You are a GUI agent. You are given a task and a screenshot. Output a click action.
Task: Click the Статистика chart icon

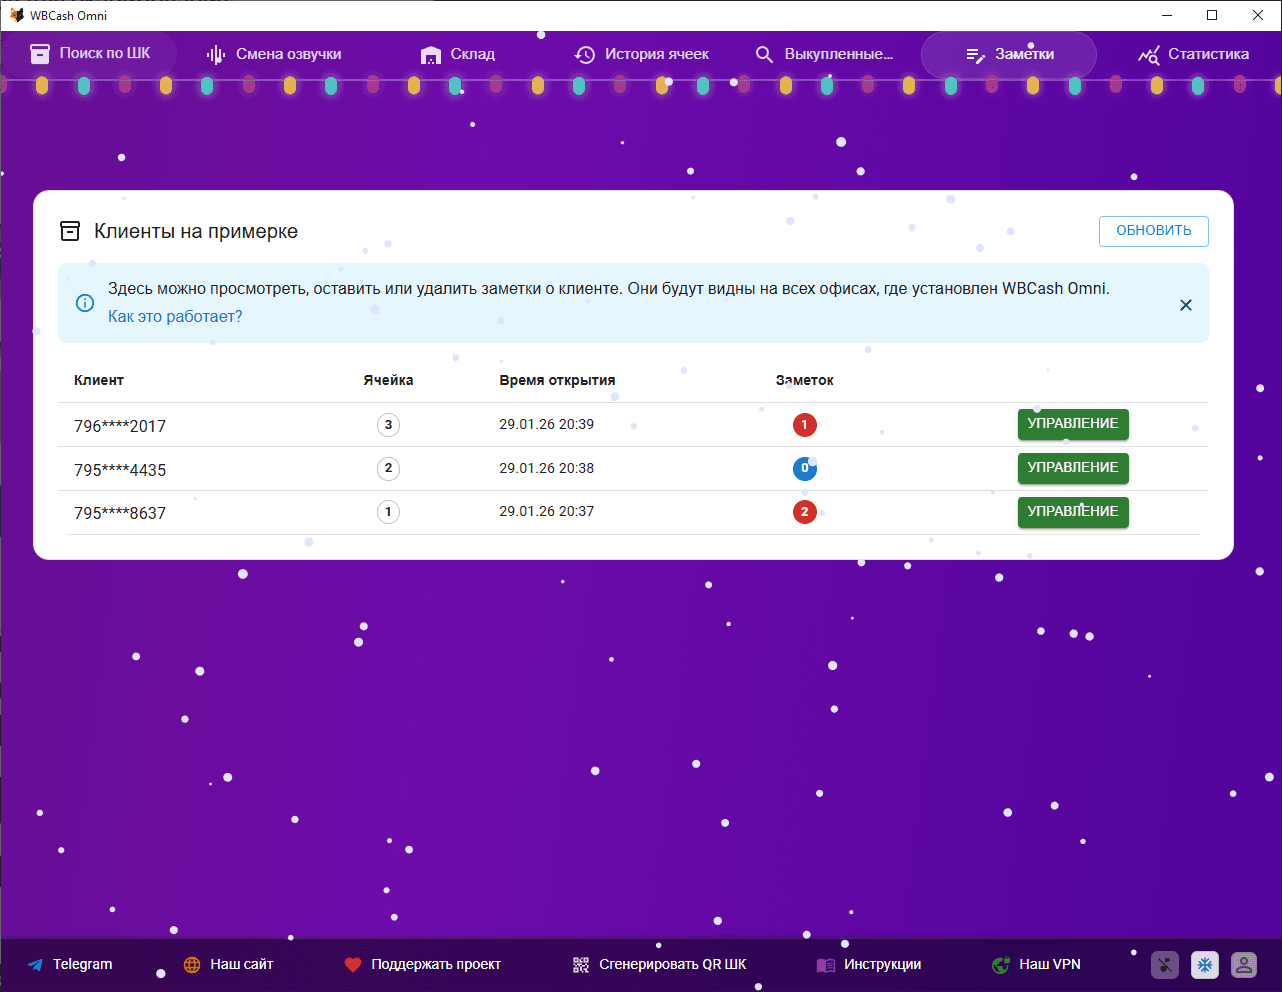click(x=1149, y=55)
